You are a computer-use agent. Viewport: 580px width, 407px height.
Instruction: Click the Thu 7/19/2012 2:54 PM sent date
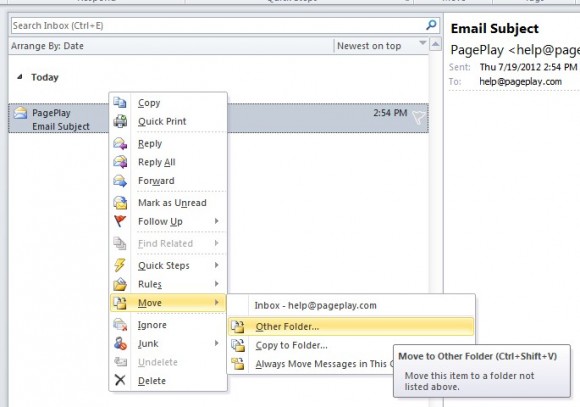click(528, 67)
